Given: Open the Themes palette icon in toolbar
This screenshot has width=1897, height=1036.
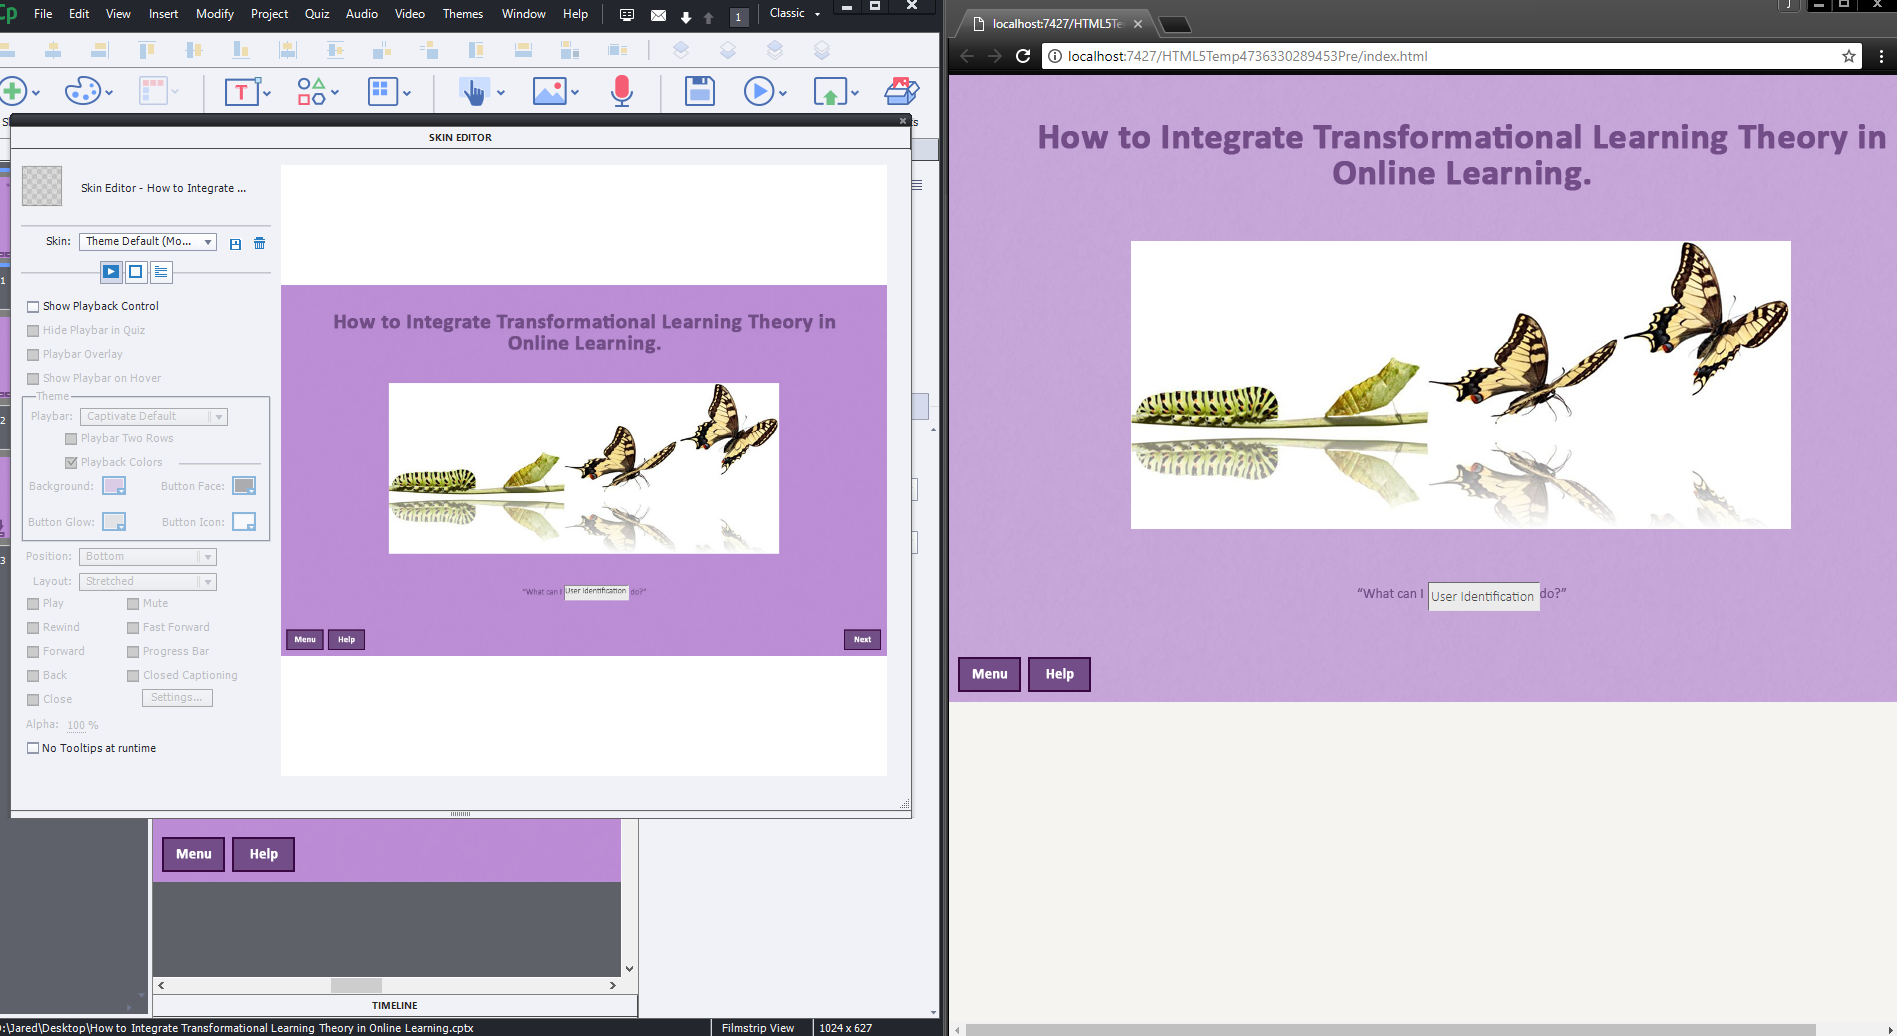Looking at the screenshot, I should (x=83, y=91).
